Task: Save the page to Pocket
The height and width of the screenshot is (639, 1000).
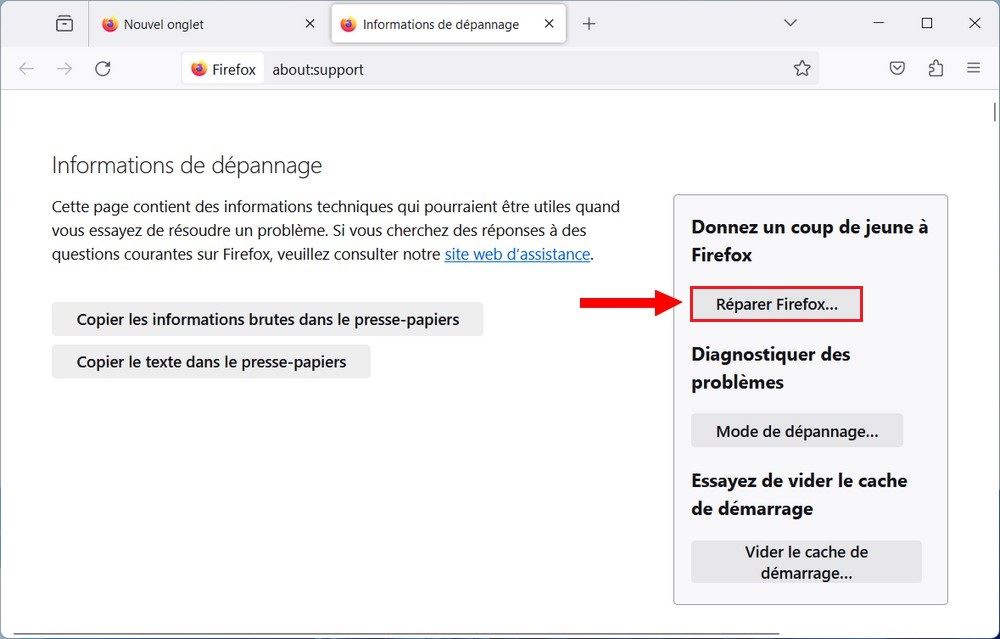Action: pos(897,68)
